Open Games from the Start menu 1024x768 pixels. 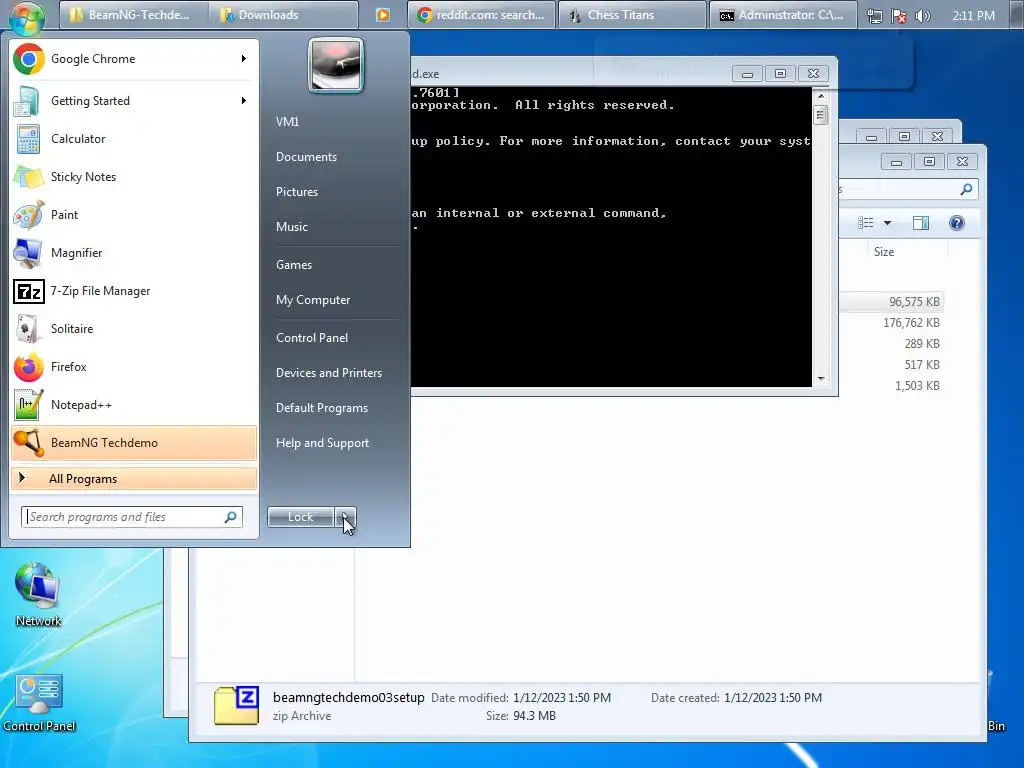click(294, 264)
